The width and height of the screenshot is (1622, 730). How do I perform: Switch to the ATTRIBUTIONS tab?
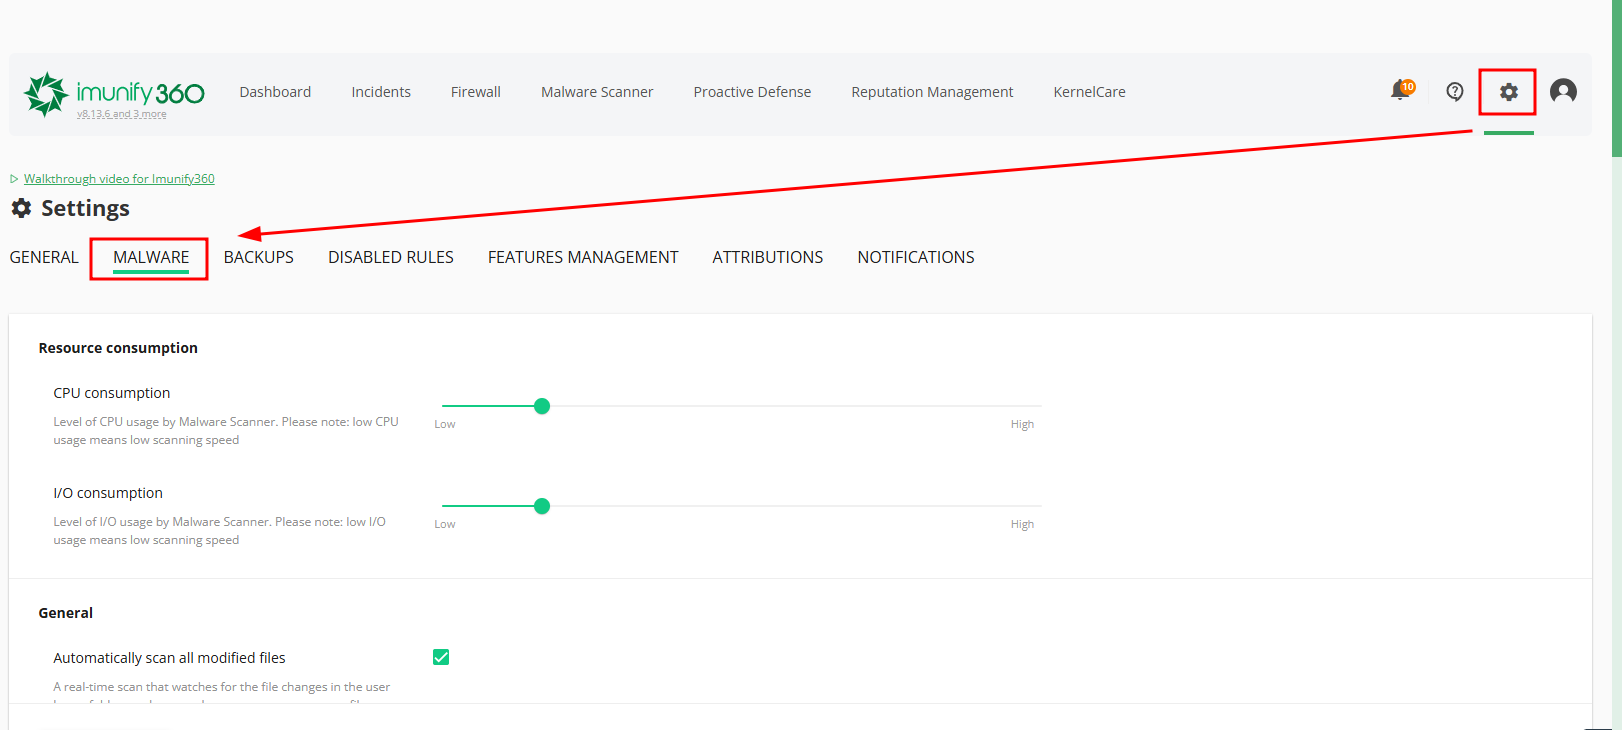[x=768, y=257]
